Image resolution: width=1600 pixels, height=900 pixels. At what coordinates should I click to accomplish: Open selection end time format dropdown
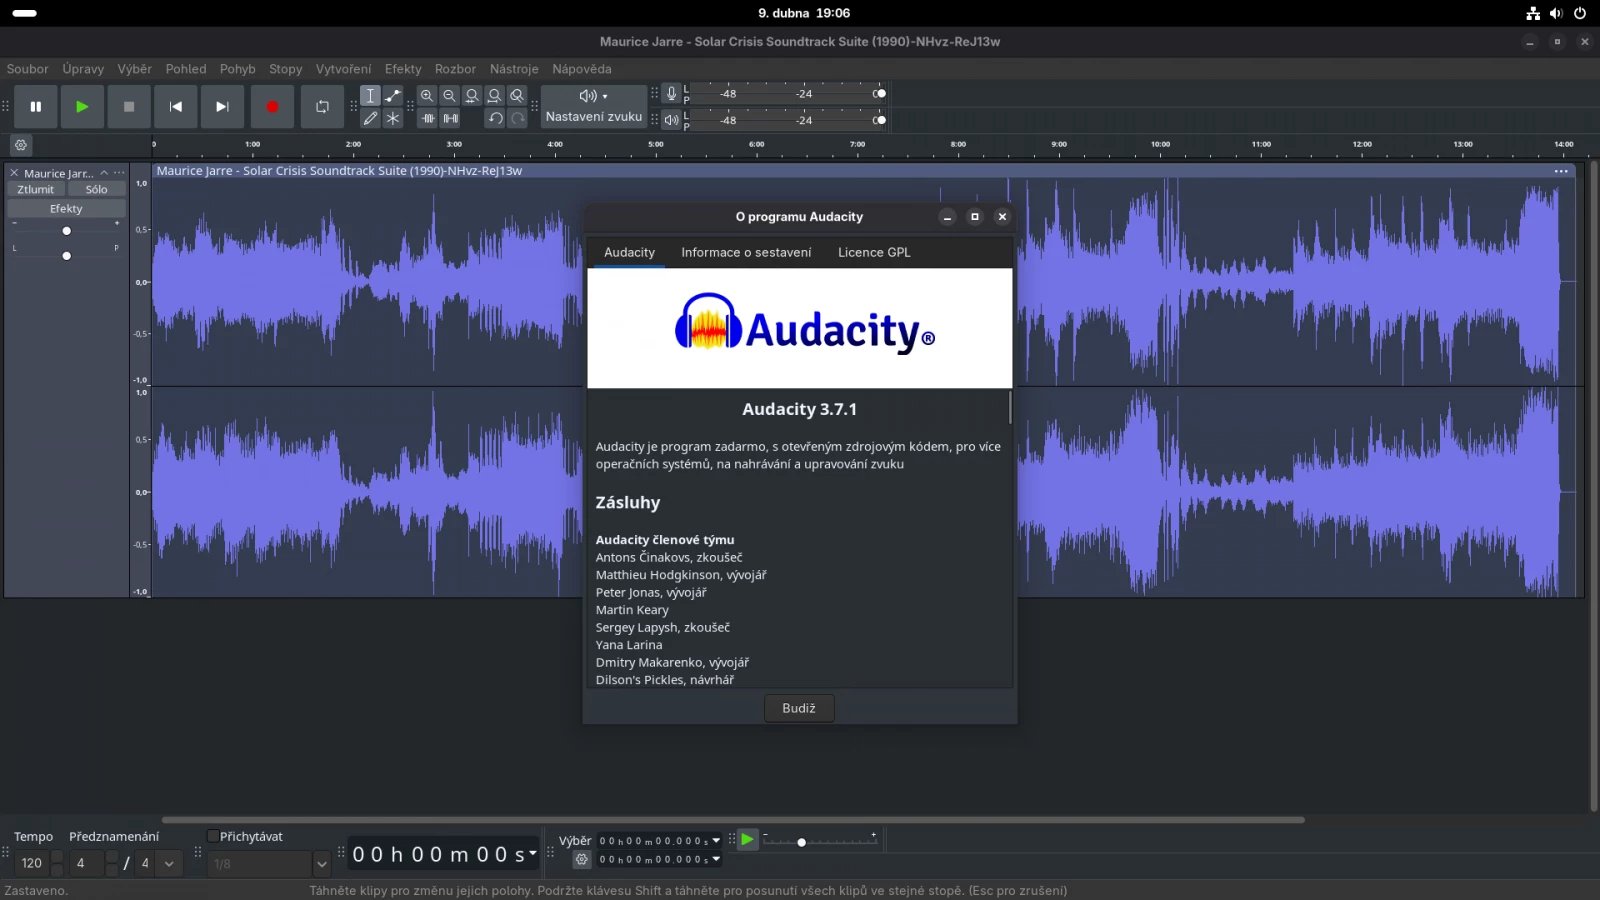[x=716, y=859]
